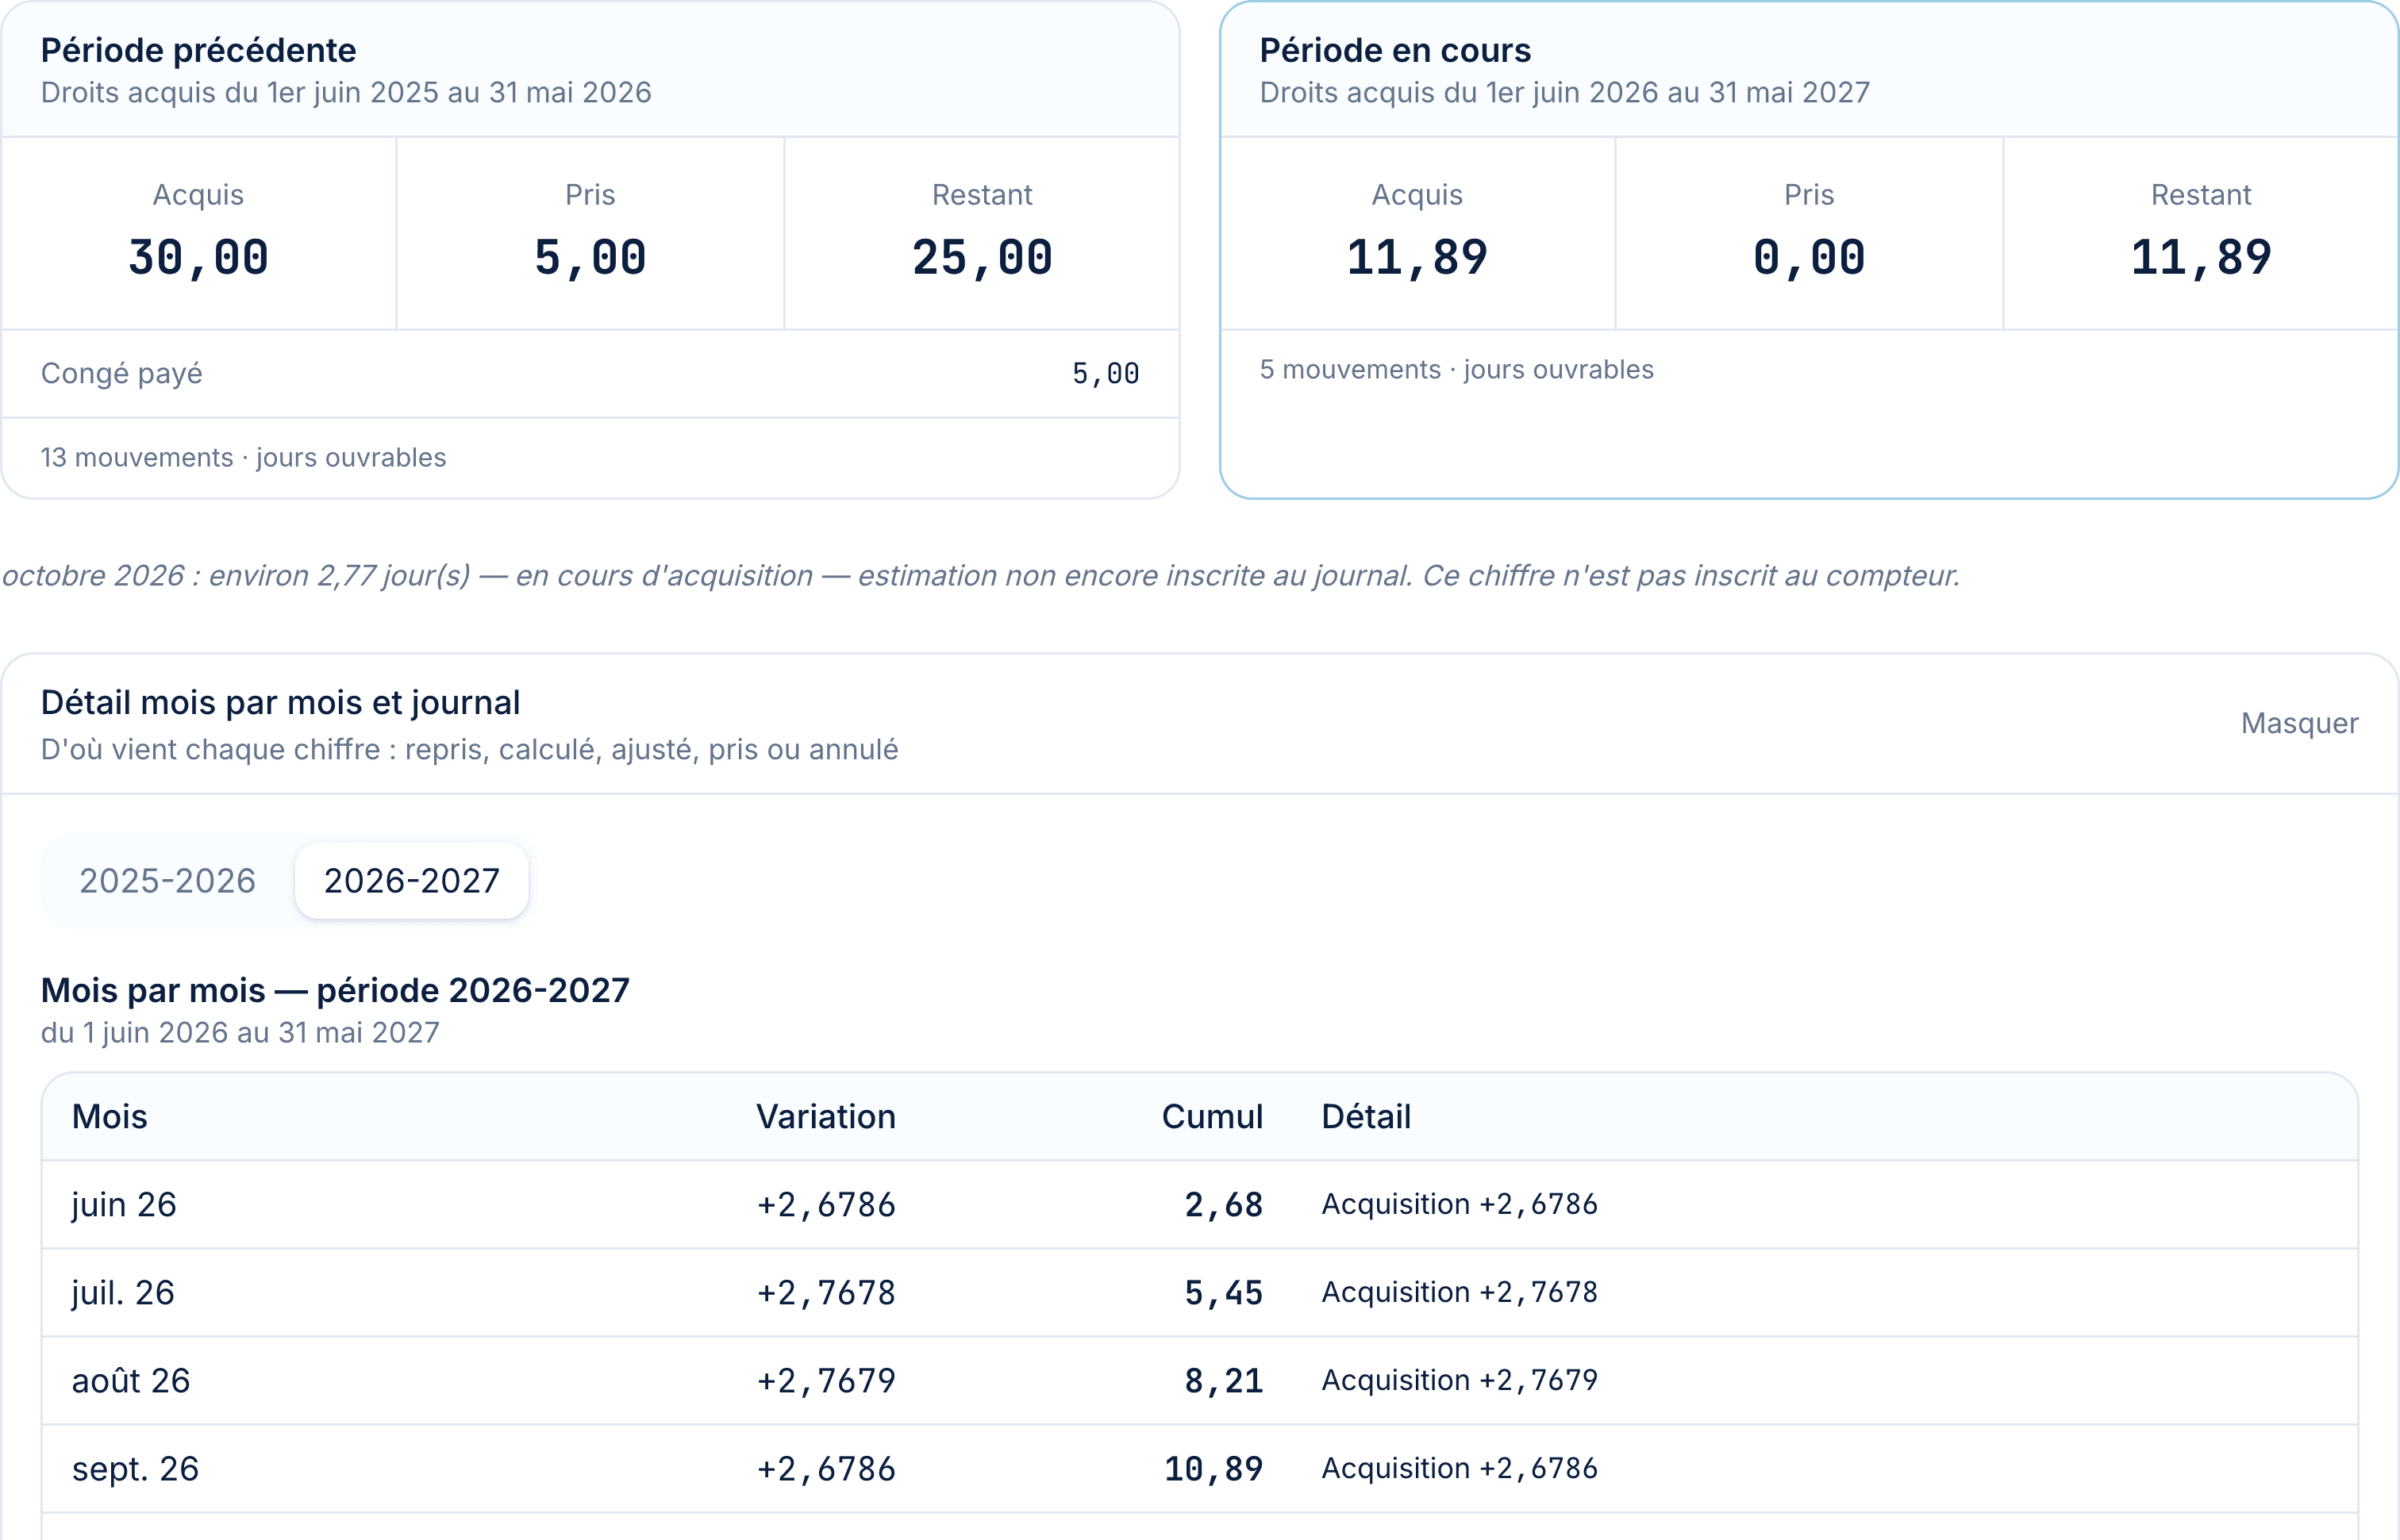This screenshot has height=1540, width=2400.
Task: Select the 2026-2027 period tab
Action: [x=411, y=881]
